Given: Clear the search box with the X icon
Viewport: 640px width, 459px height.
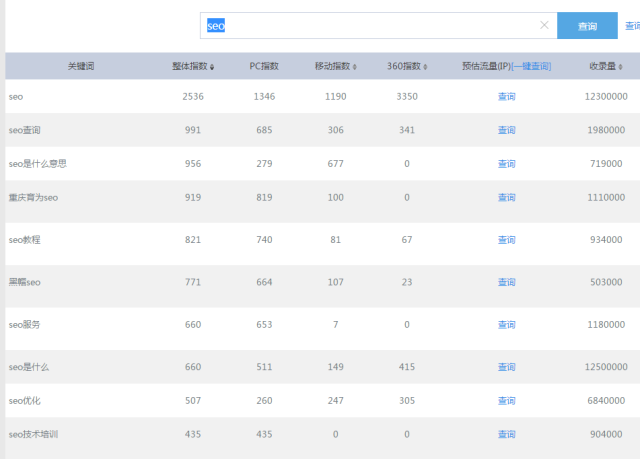Looking at the screenshot, I should 544,25.
